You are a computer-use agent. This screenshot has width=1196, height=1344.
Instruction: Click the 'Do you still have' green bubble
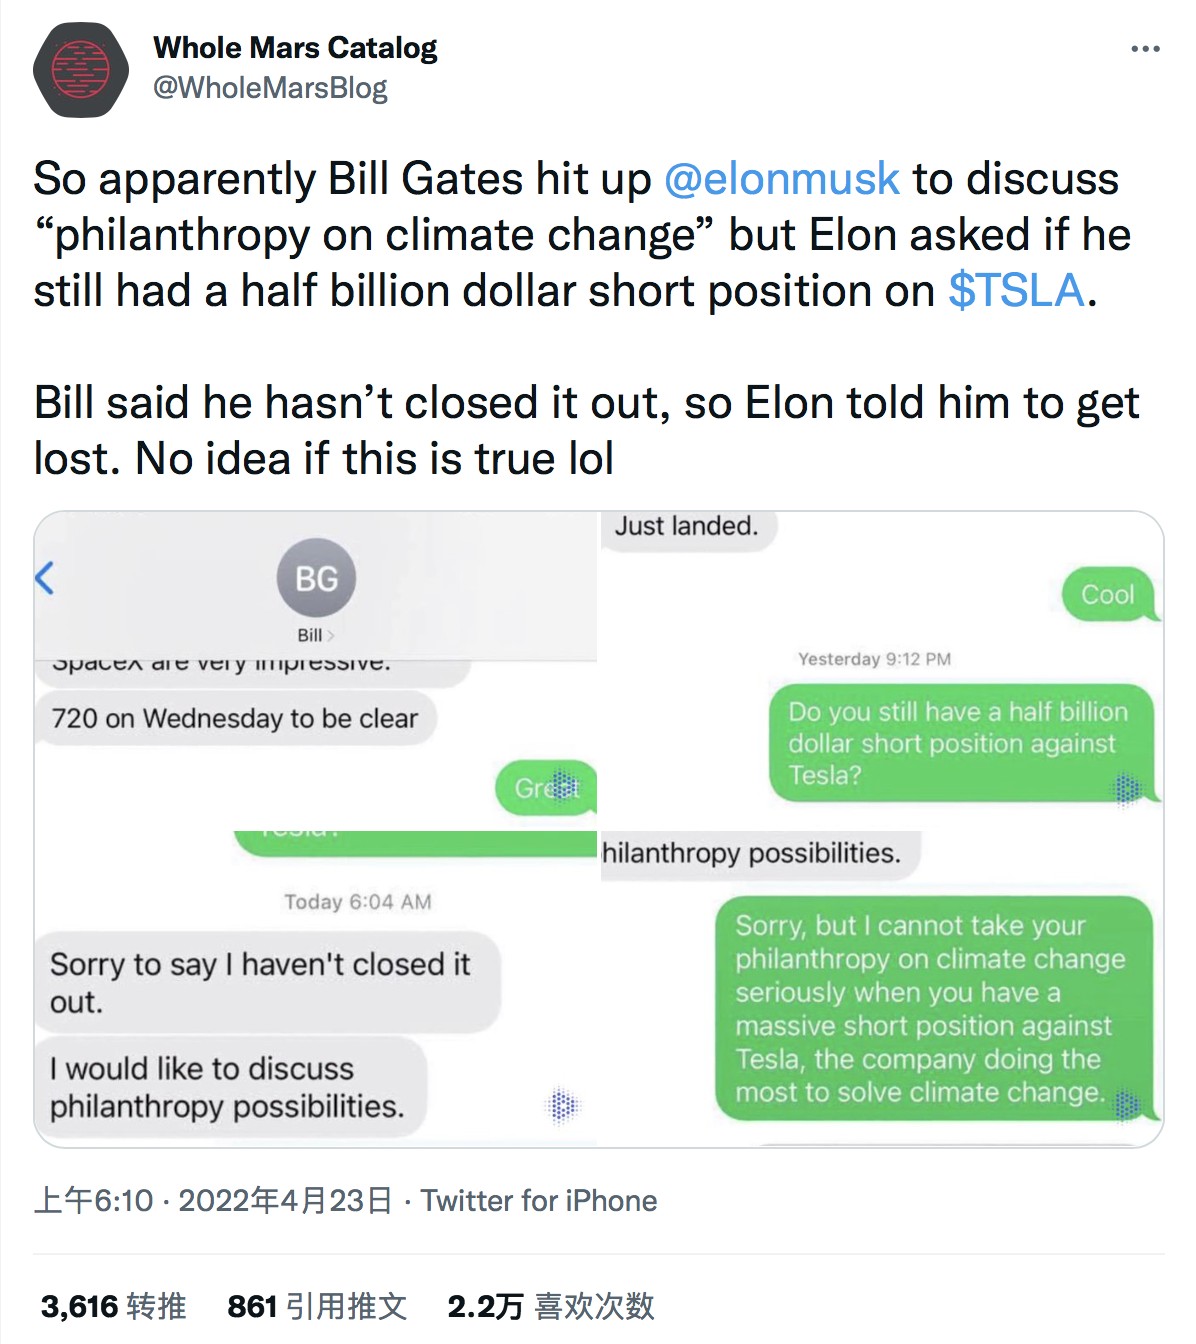pyautogui.click(x=960, y=743)
